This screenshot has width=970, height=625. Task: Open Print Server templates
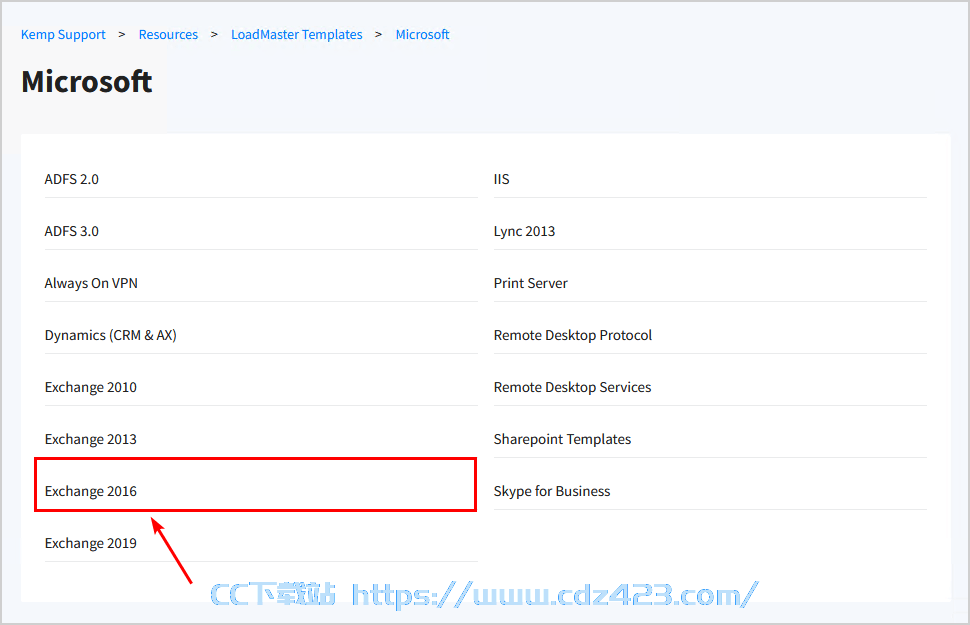tap(531, 283)
